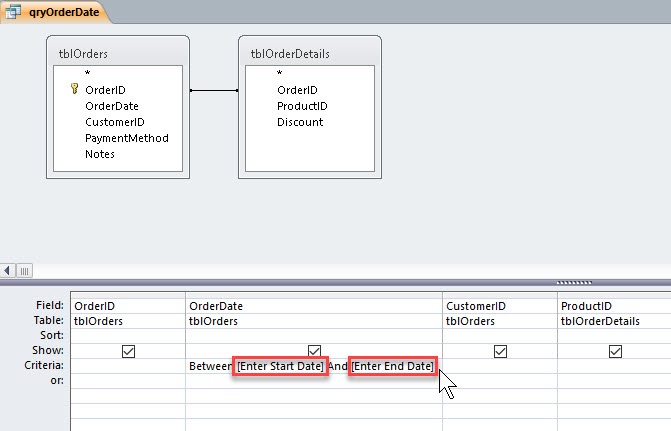
Task: Uncheck Show box for OrderDate column
Action: [x=314, y=351]
